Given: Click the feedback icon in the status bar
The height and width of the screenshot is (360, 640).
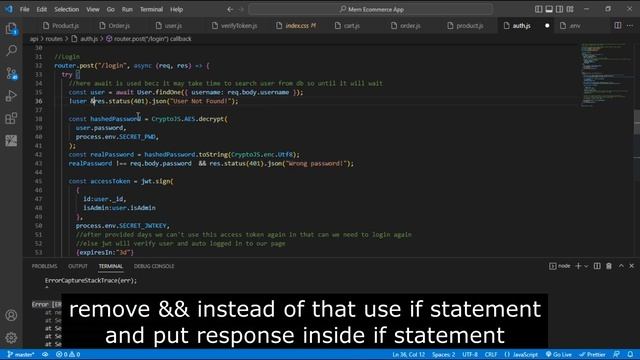Looking at the screenshot, I should (x=617, y=354).
